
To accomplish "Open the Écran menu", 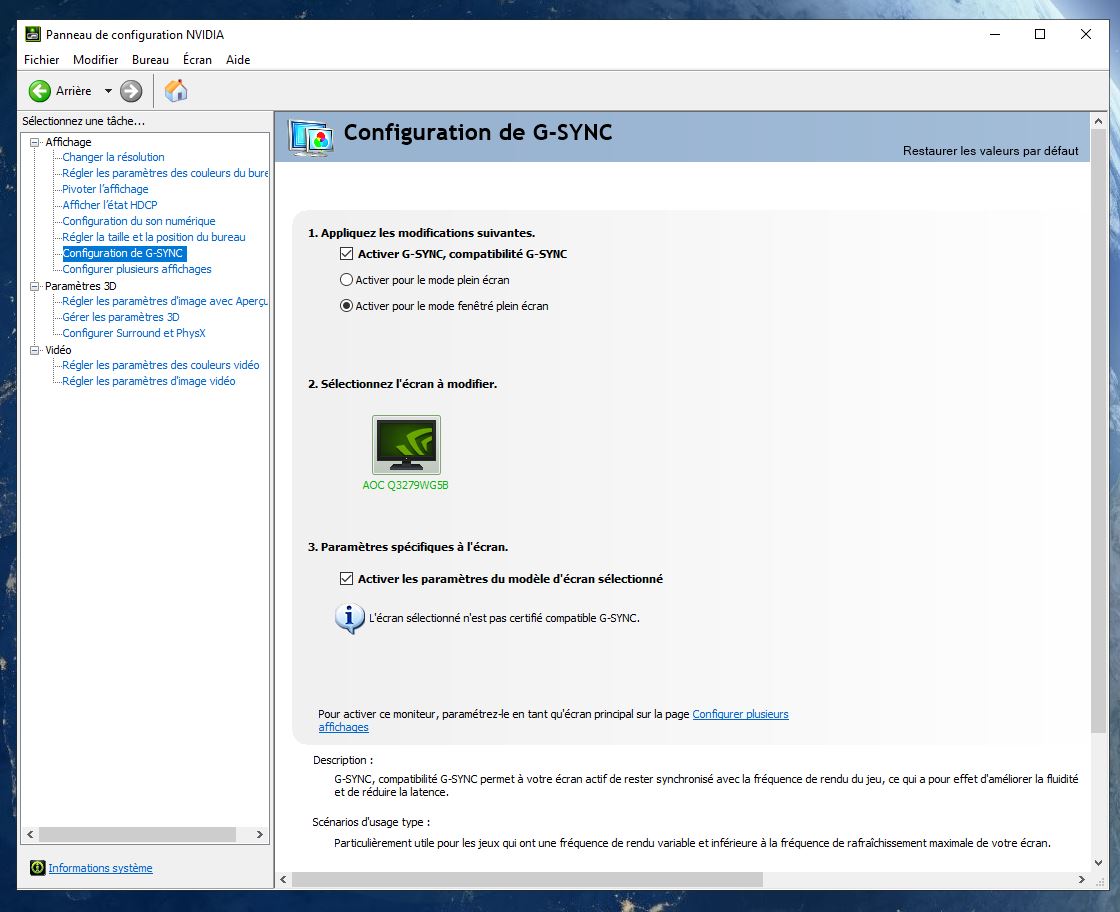I will tap(197, 60).
